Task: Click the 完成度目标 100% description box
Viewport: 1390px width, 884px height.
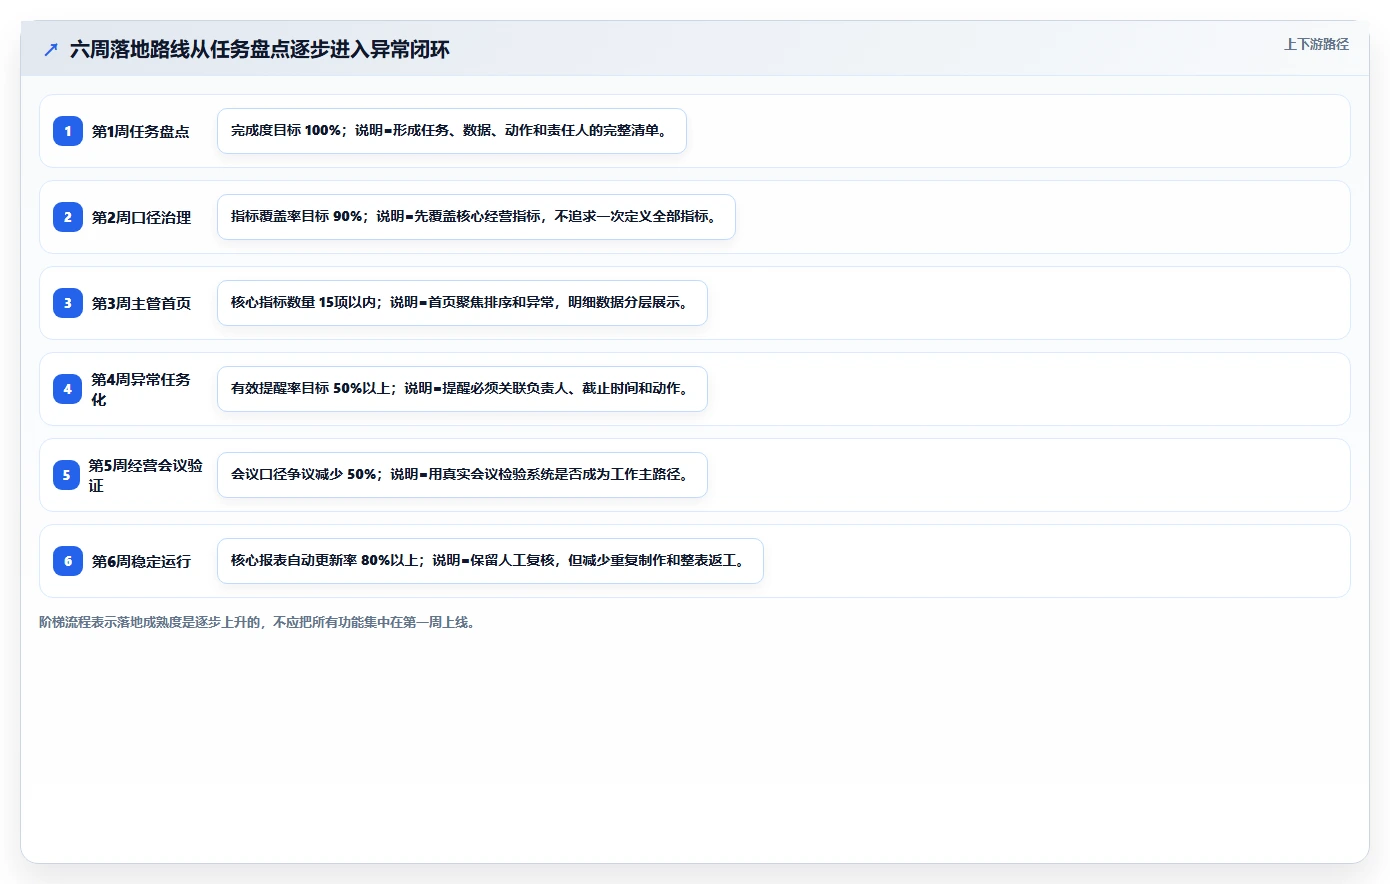Action: point(452,131)
